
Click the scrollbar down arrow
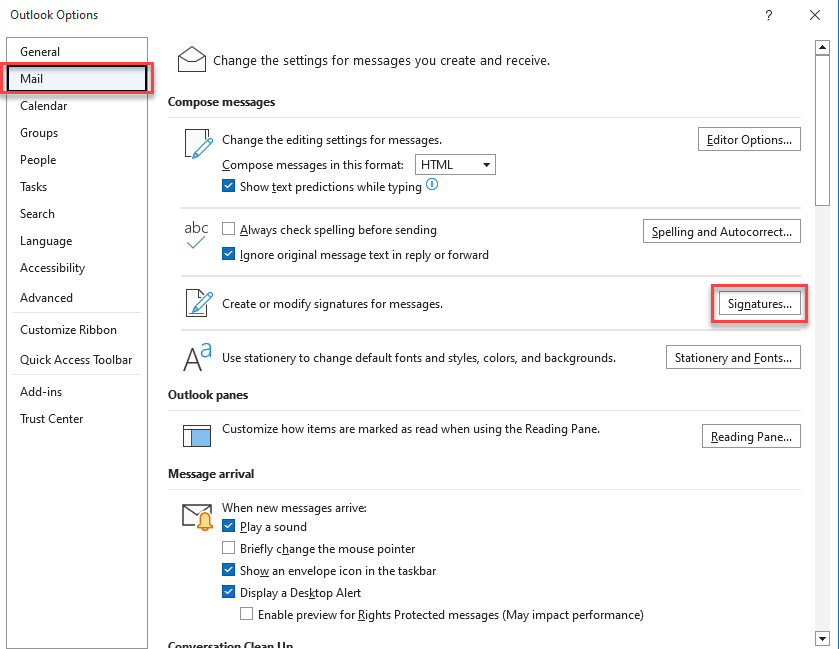822,638
